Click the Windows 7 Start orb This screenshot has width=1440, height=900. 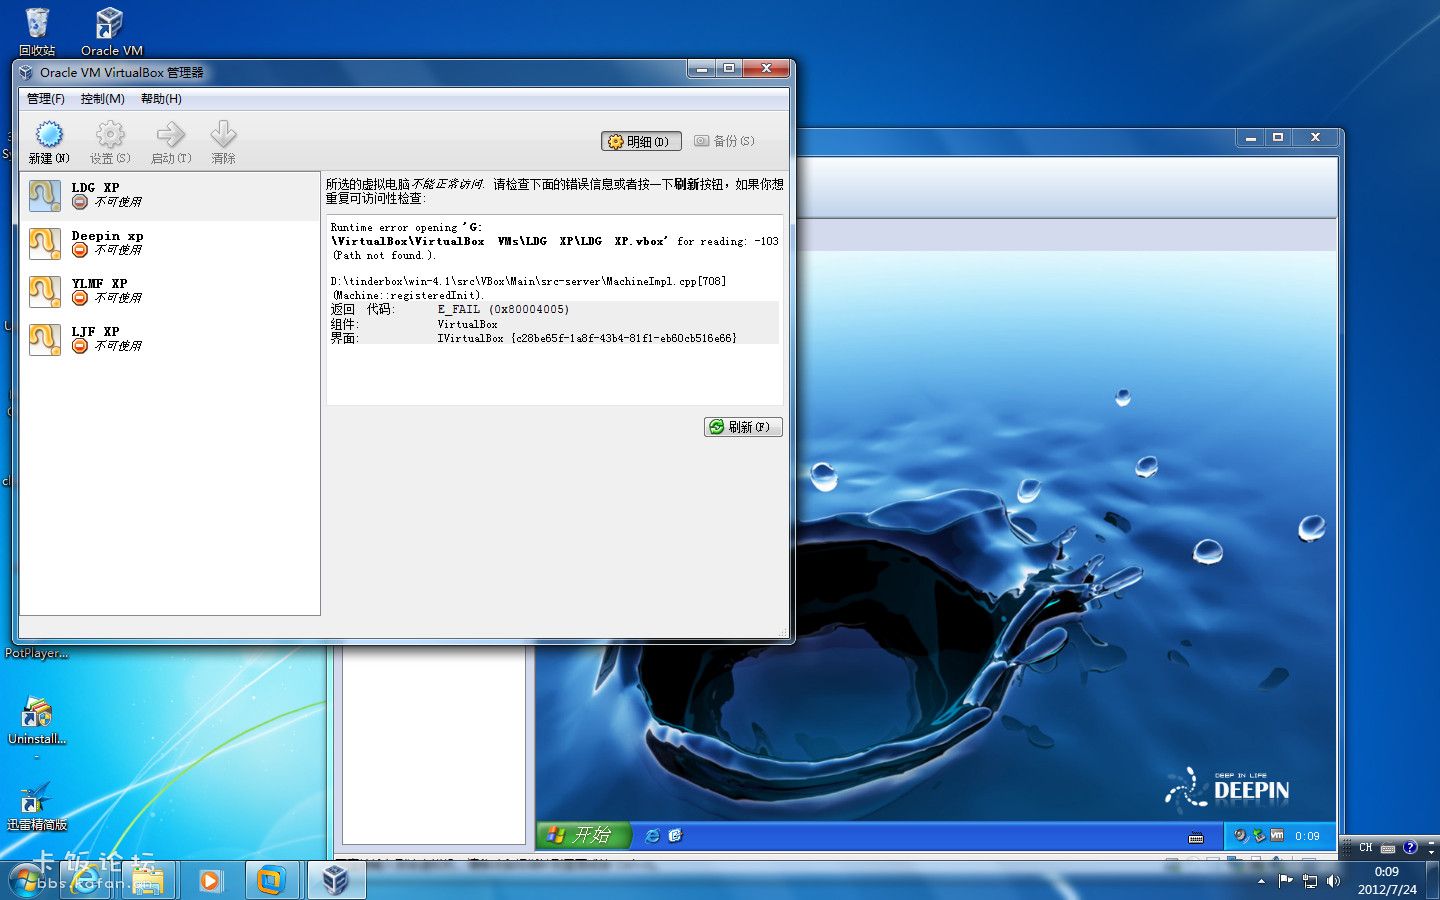tap(28, 879)
